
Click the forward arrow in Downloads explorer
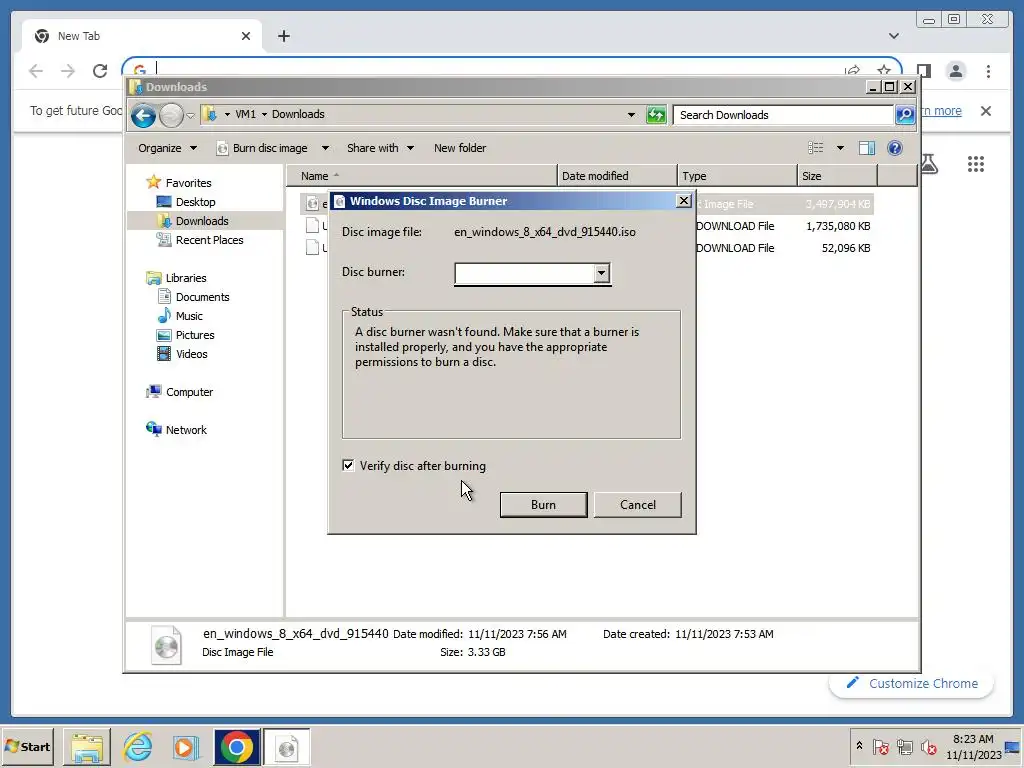point(171,116)
